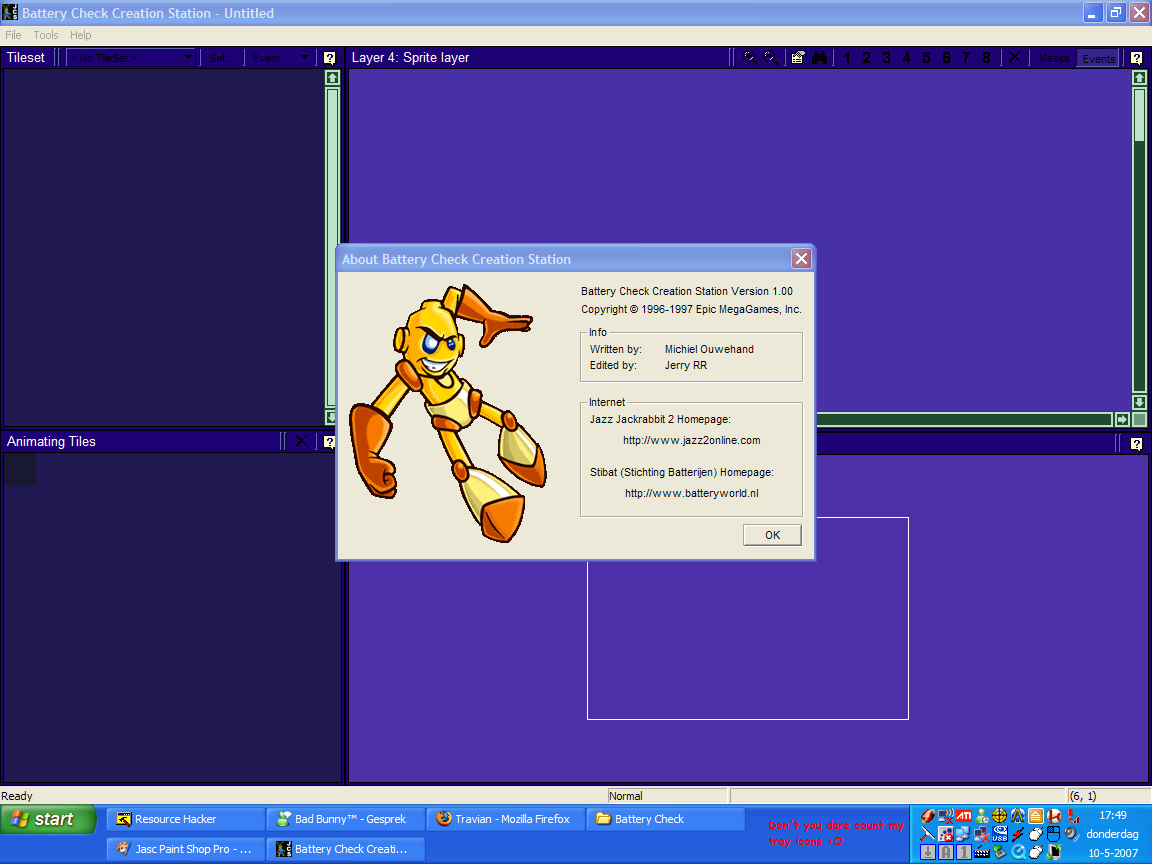Click the tileset scrollbar down arrow
Viewport: 1152px width, 864px height.
pyautogui.click(x=332, y=417)
